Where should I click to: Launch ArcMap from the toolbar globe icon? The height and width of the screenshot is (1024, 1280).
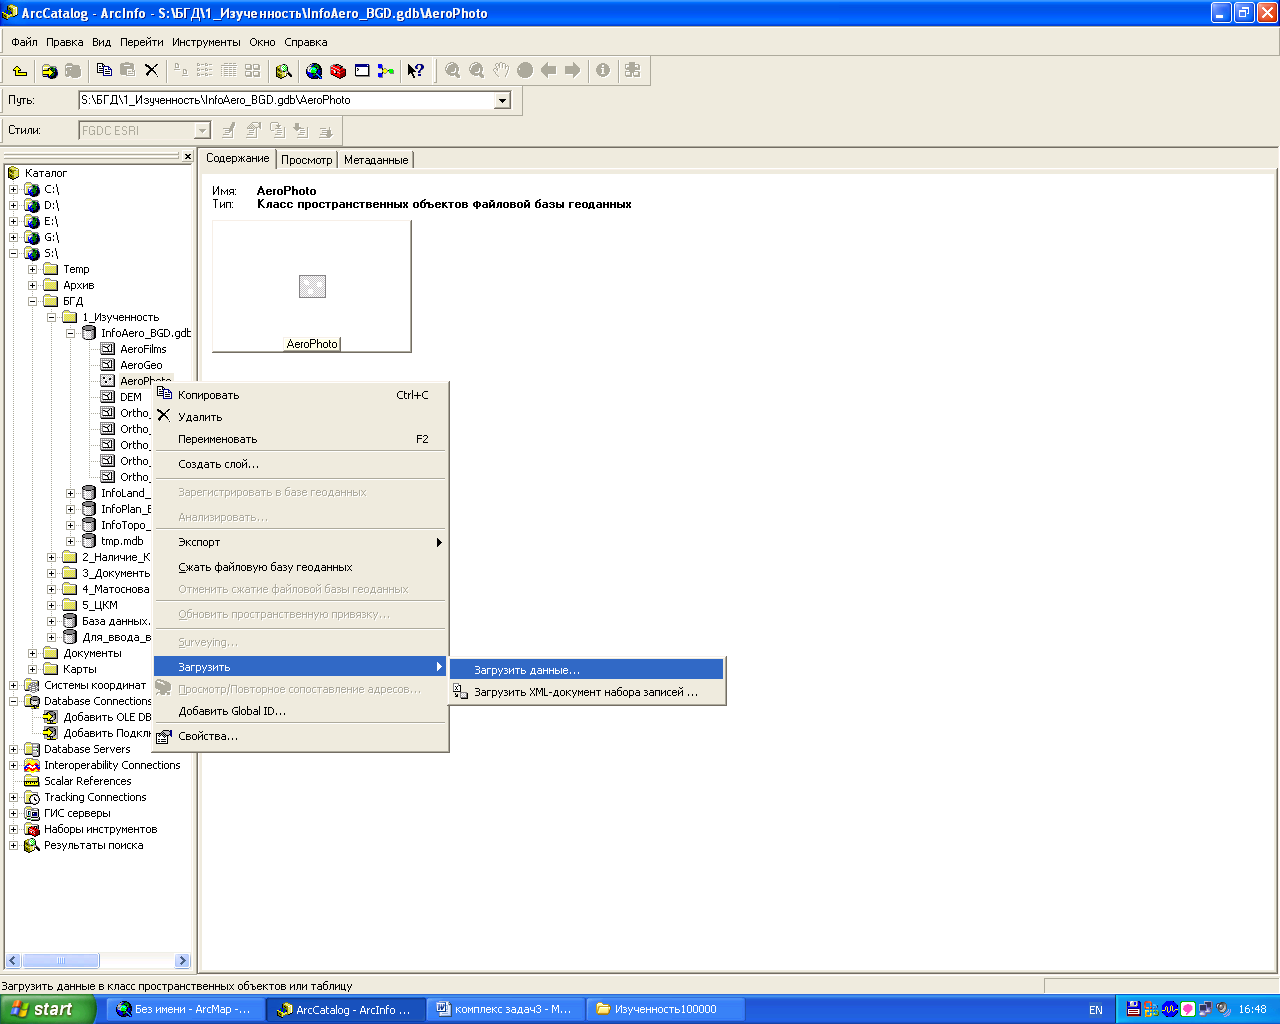tap(314, 70)
